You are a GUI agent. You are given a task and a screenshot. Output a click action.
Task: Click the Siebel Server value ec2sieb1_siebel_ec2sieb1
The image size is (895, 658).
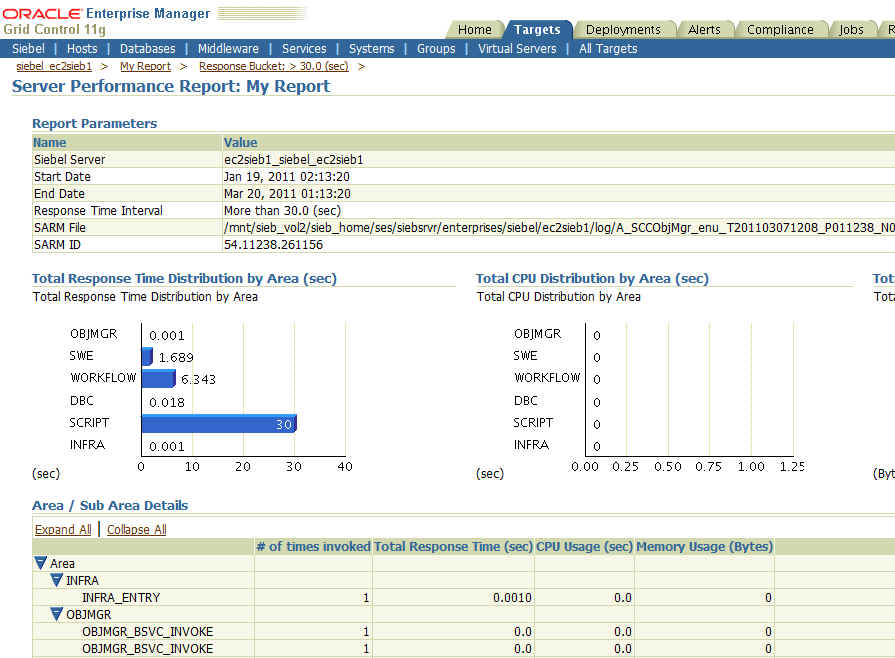point(293,160)
